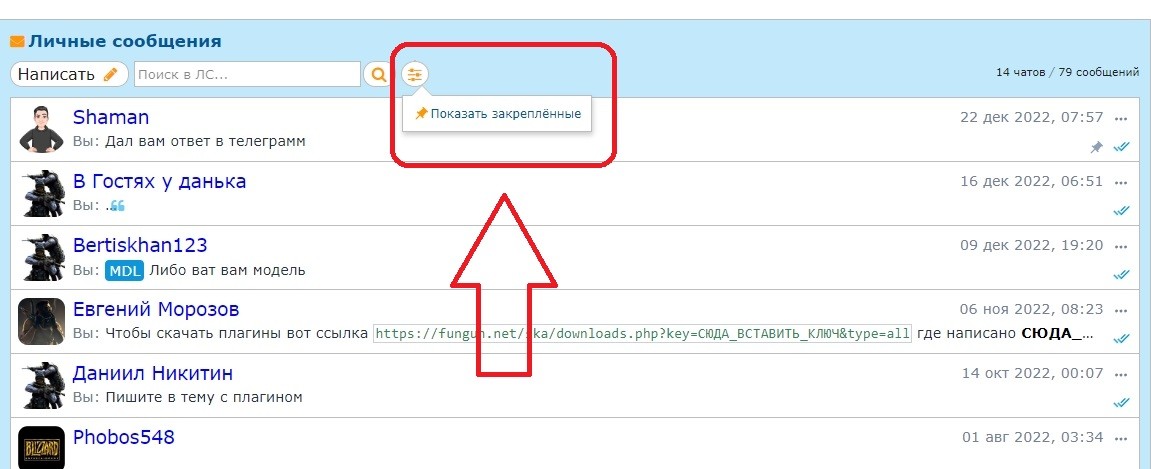Click the orange search magnifier button
This screenshot has height=469, width=1151.
point(379,74)
